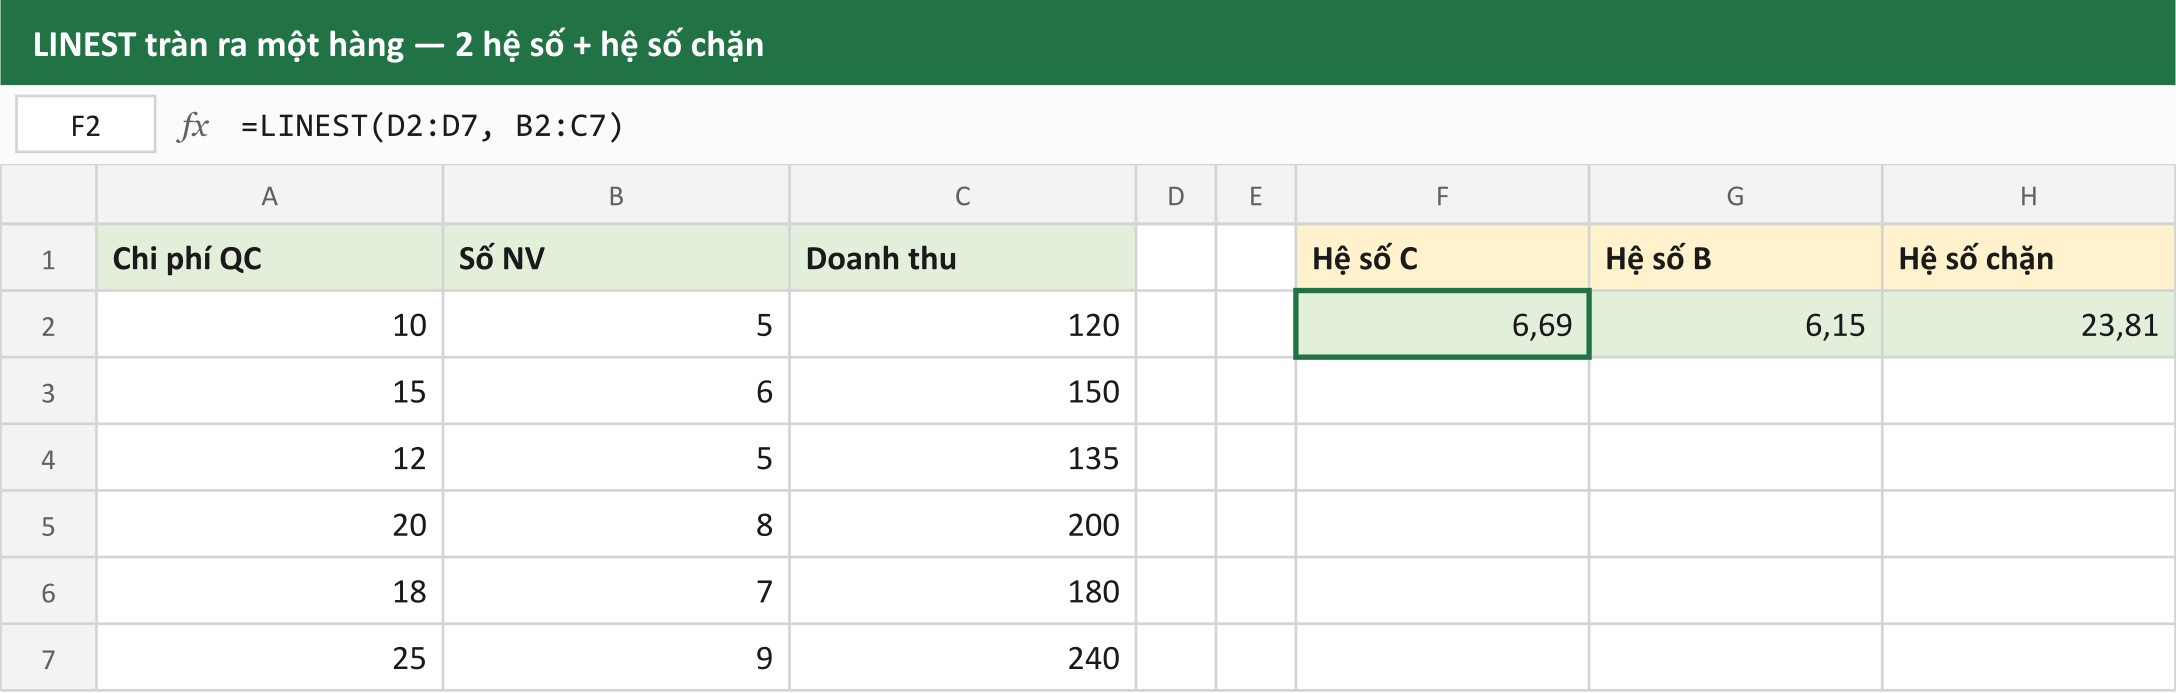This screenshot has width=2176, height=693.
Task: Click the 'Hệ số chặn' header cell
Action: coord(2029,258)
